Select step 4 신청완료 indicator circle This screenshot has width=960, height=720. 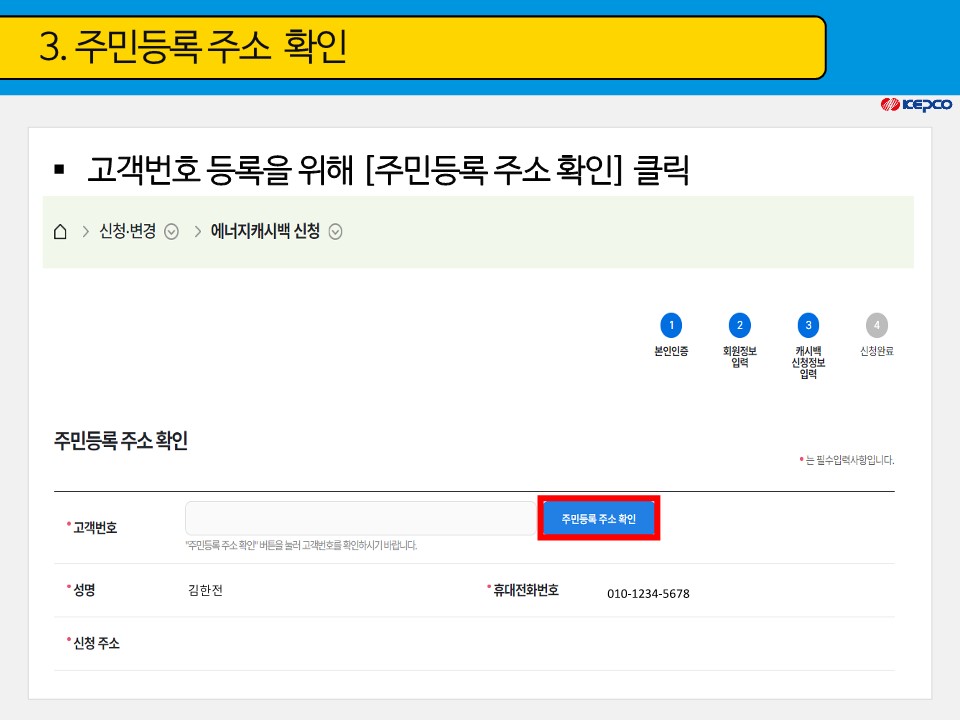tap(875, 324)
